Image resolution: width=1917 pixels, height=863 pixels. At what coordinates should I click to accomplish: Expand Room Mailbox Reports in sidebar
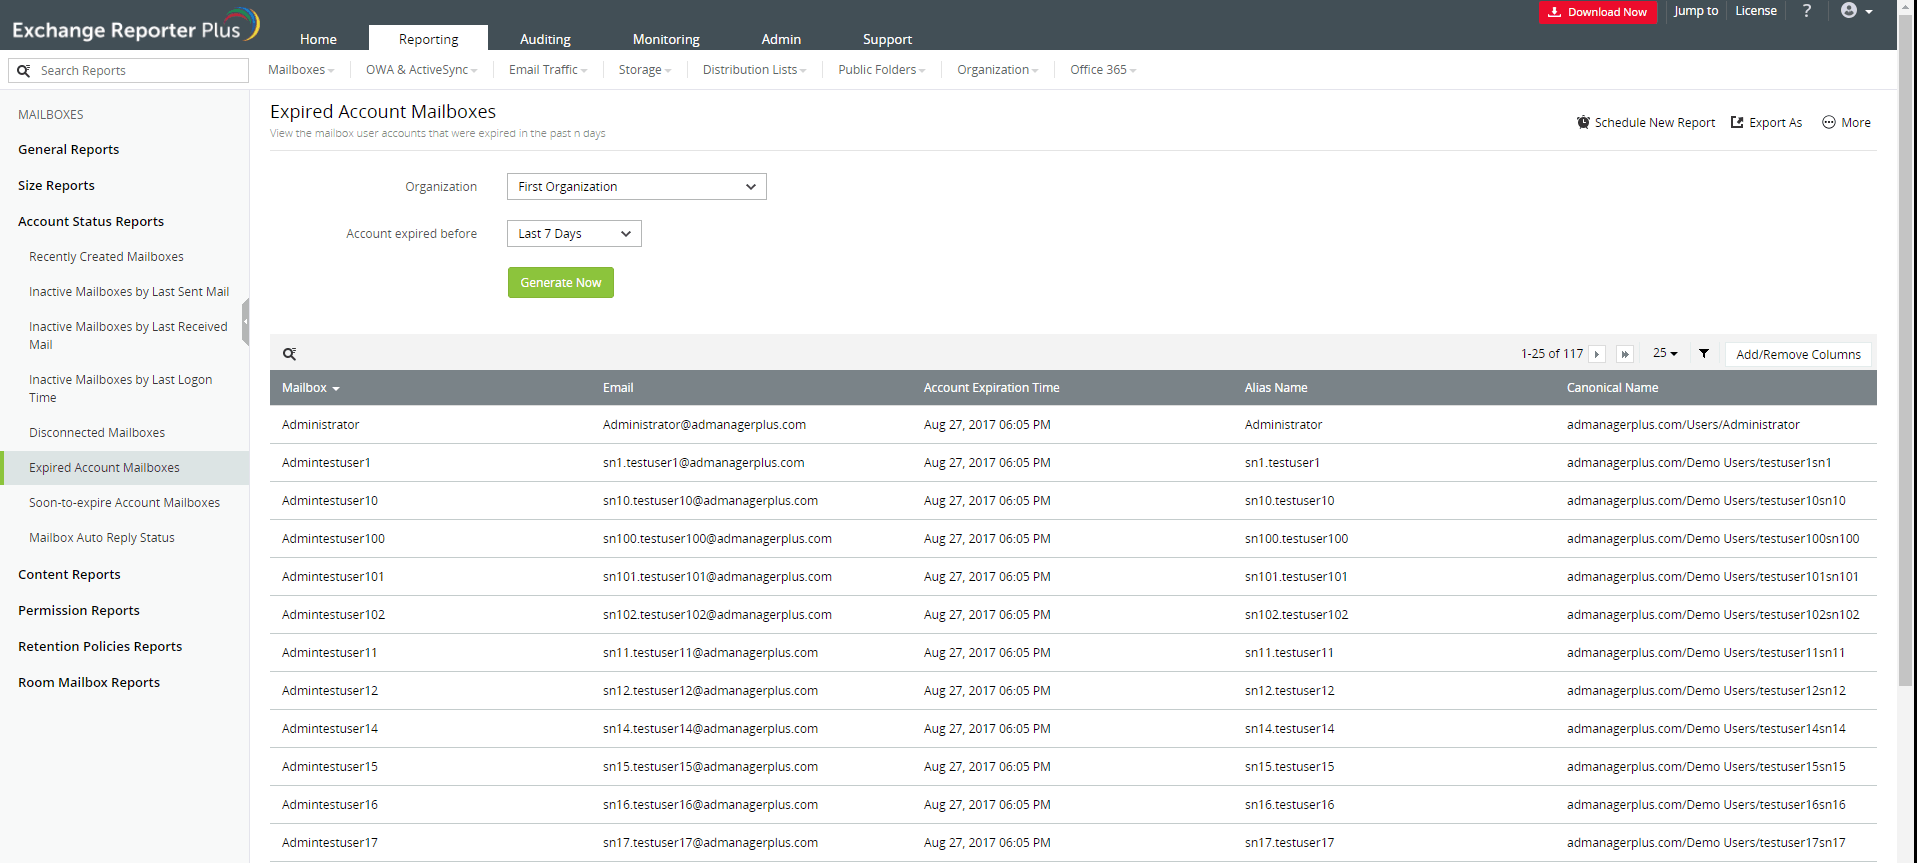[89, 683]
